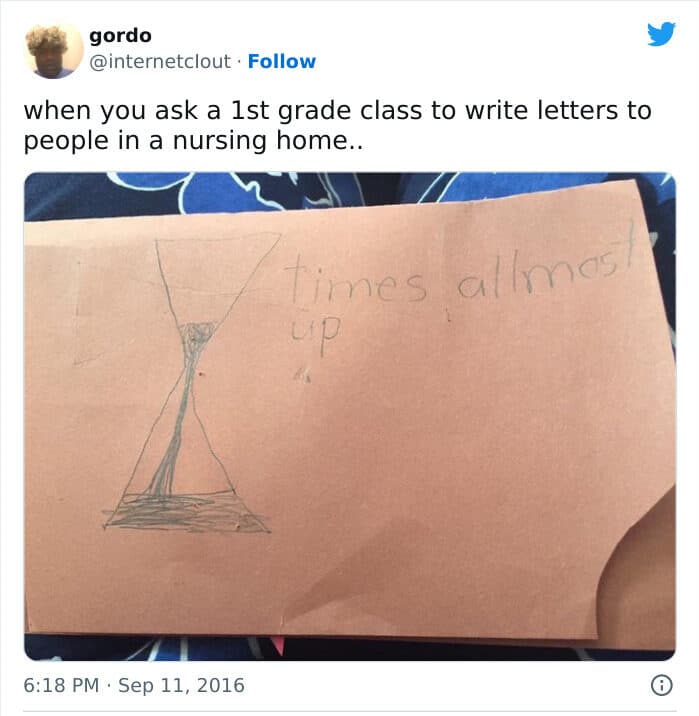This screenshot has height=716, width=699.
Task: Click the hourglass narrow neck scribble
Action: pyautogui.click(x=196, y=338)
